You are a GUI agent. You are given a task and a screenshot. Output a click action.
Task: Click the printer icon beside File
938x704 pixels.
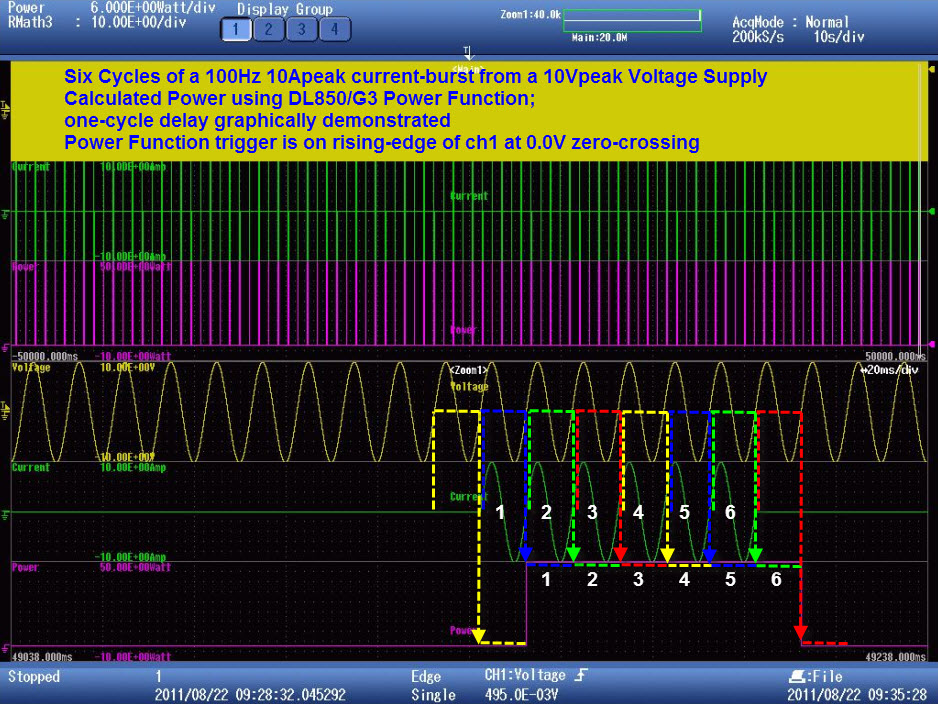[798, 677]
